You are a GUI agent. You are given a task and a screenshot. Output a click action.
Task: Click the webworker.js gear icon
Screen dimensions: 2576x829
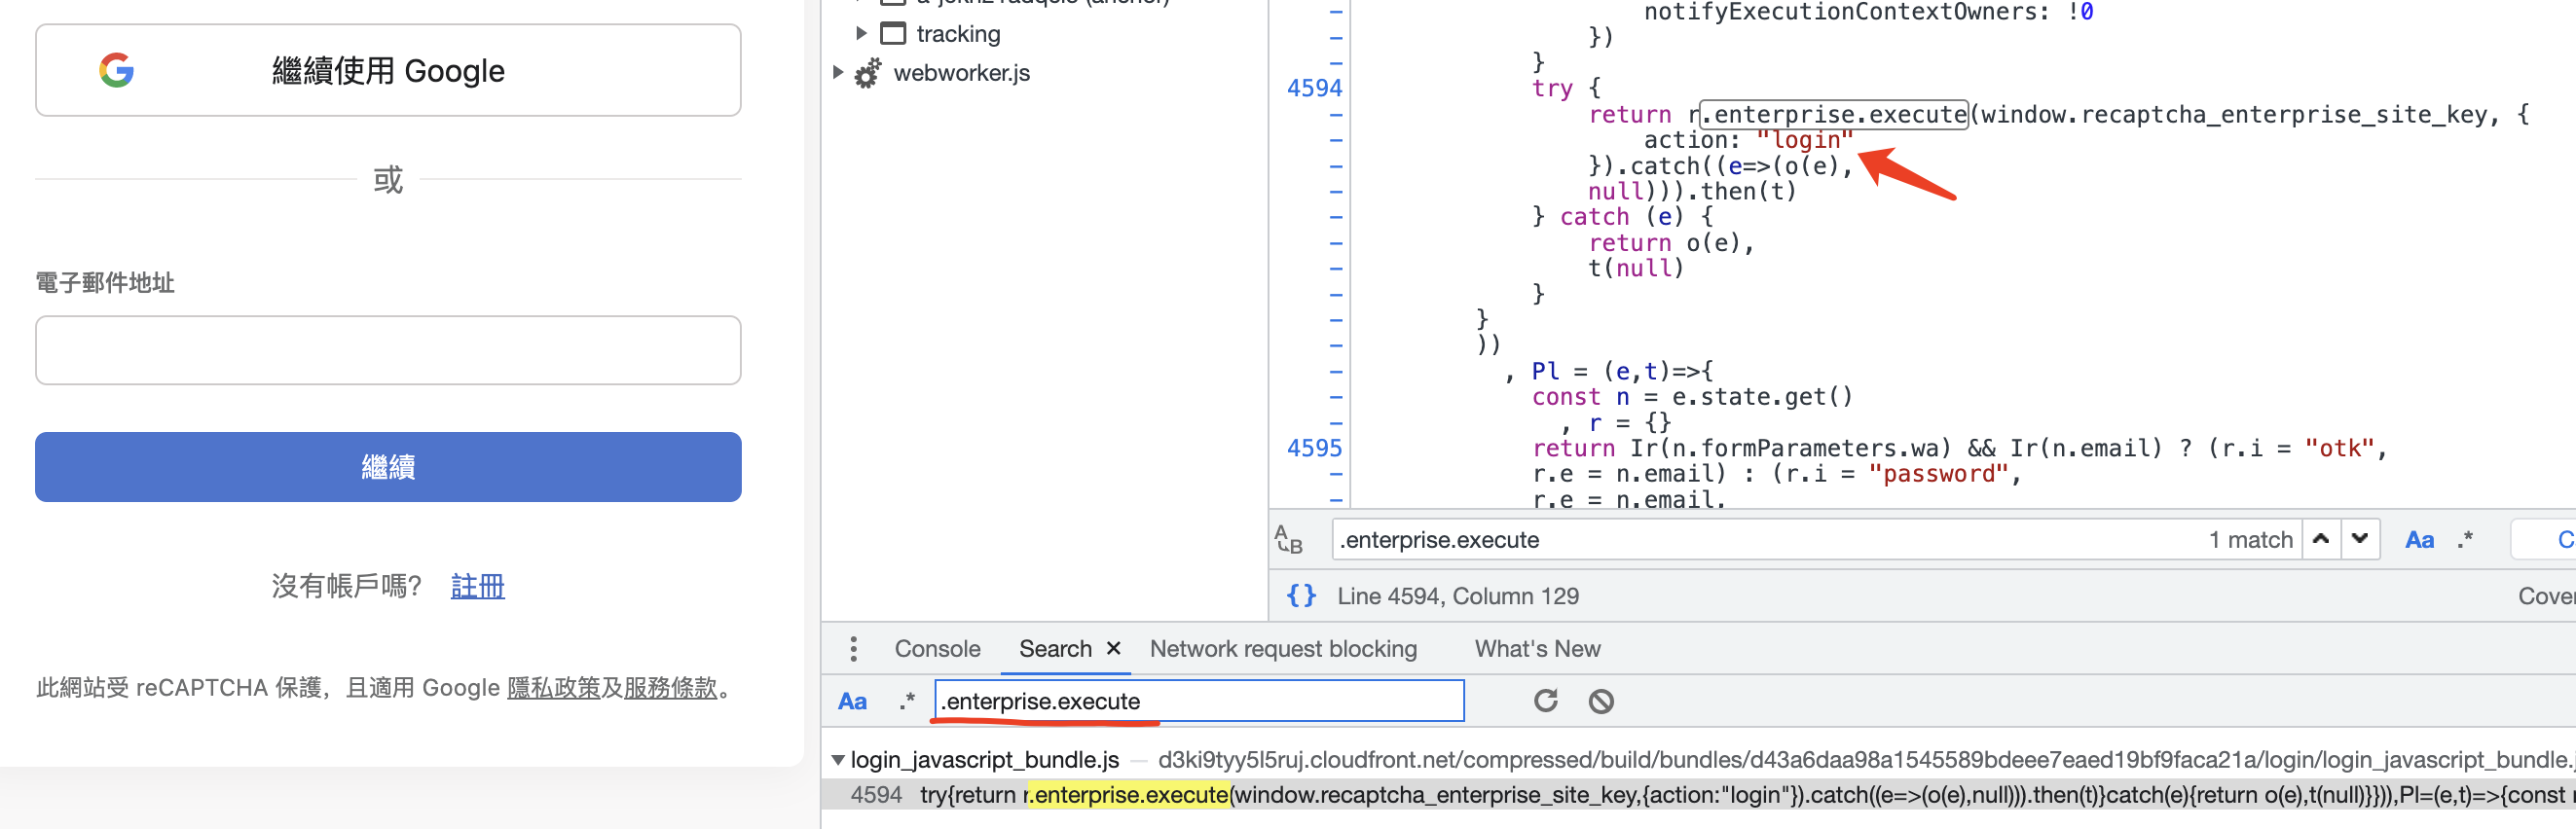868,73
